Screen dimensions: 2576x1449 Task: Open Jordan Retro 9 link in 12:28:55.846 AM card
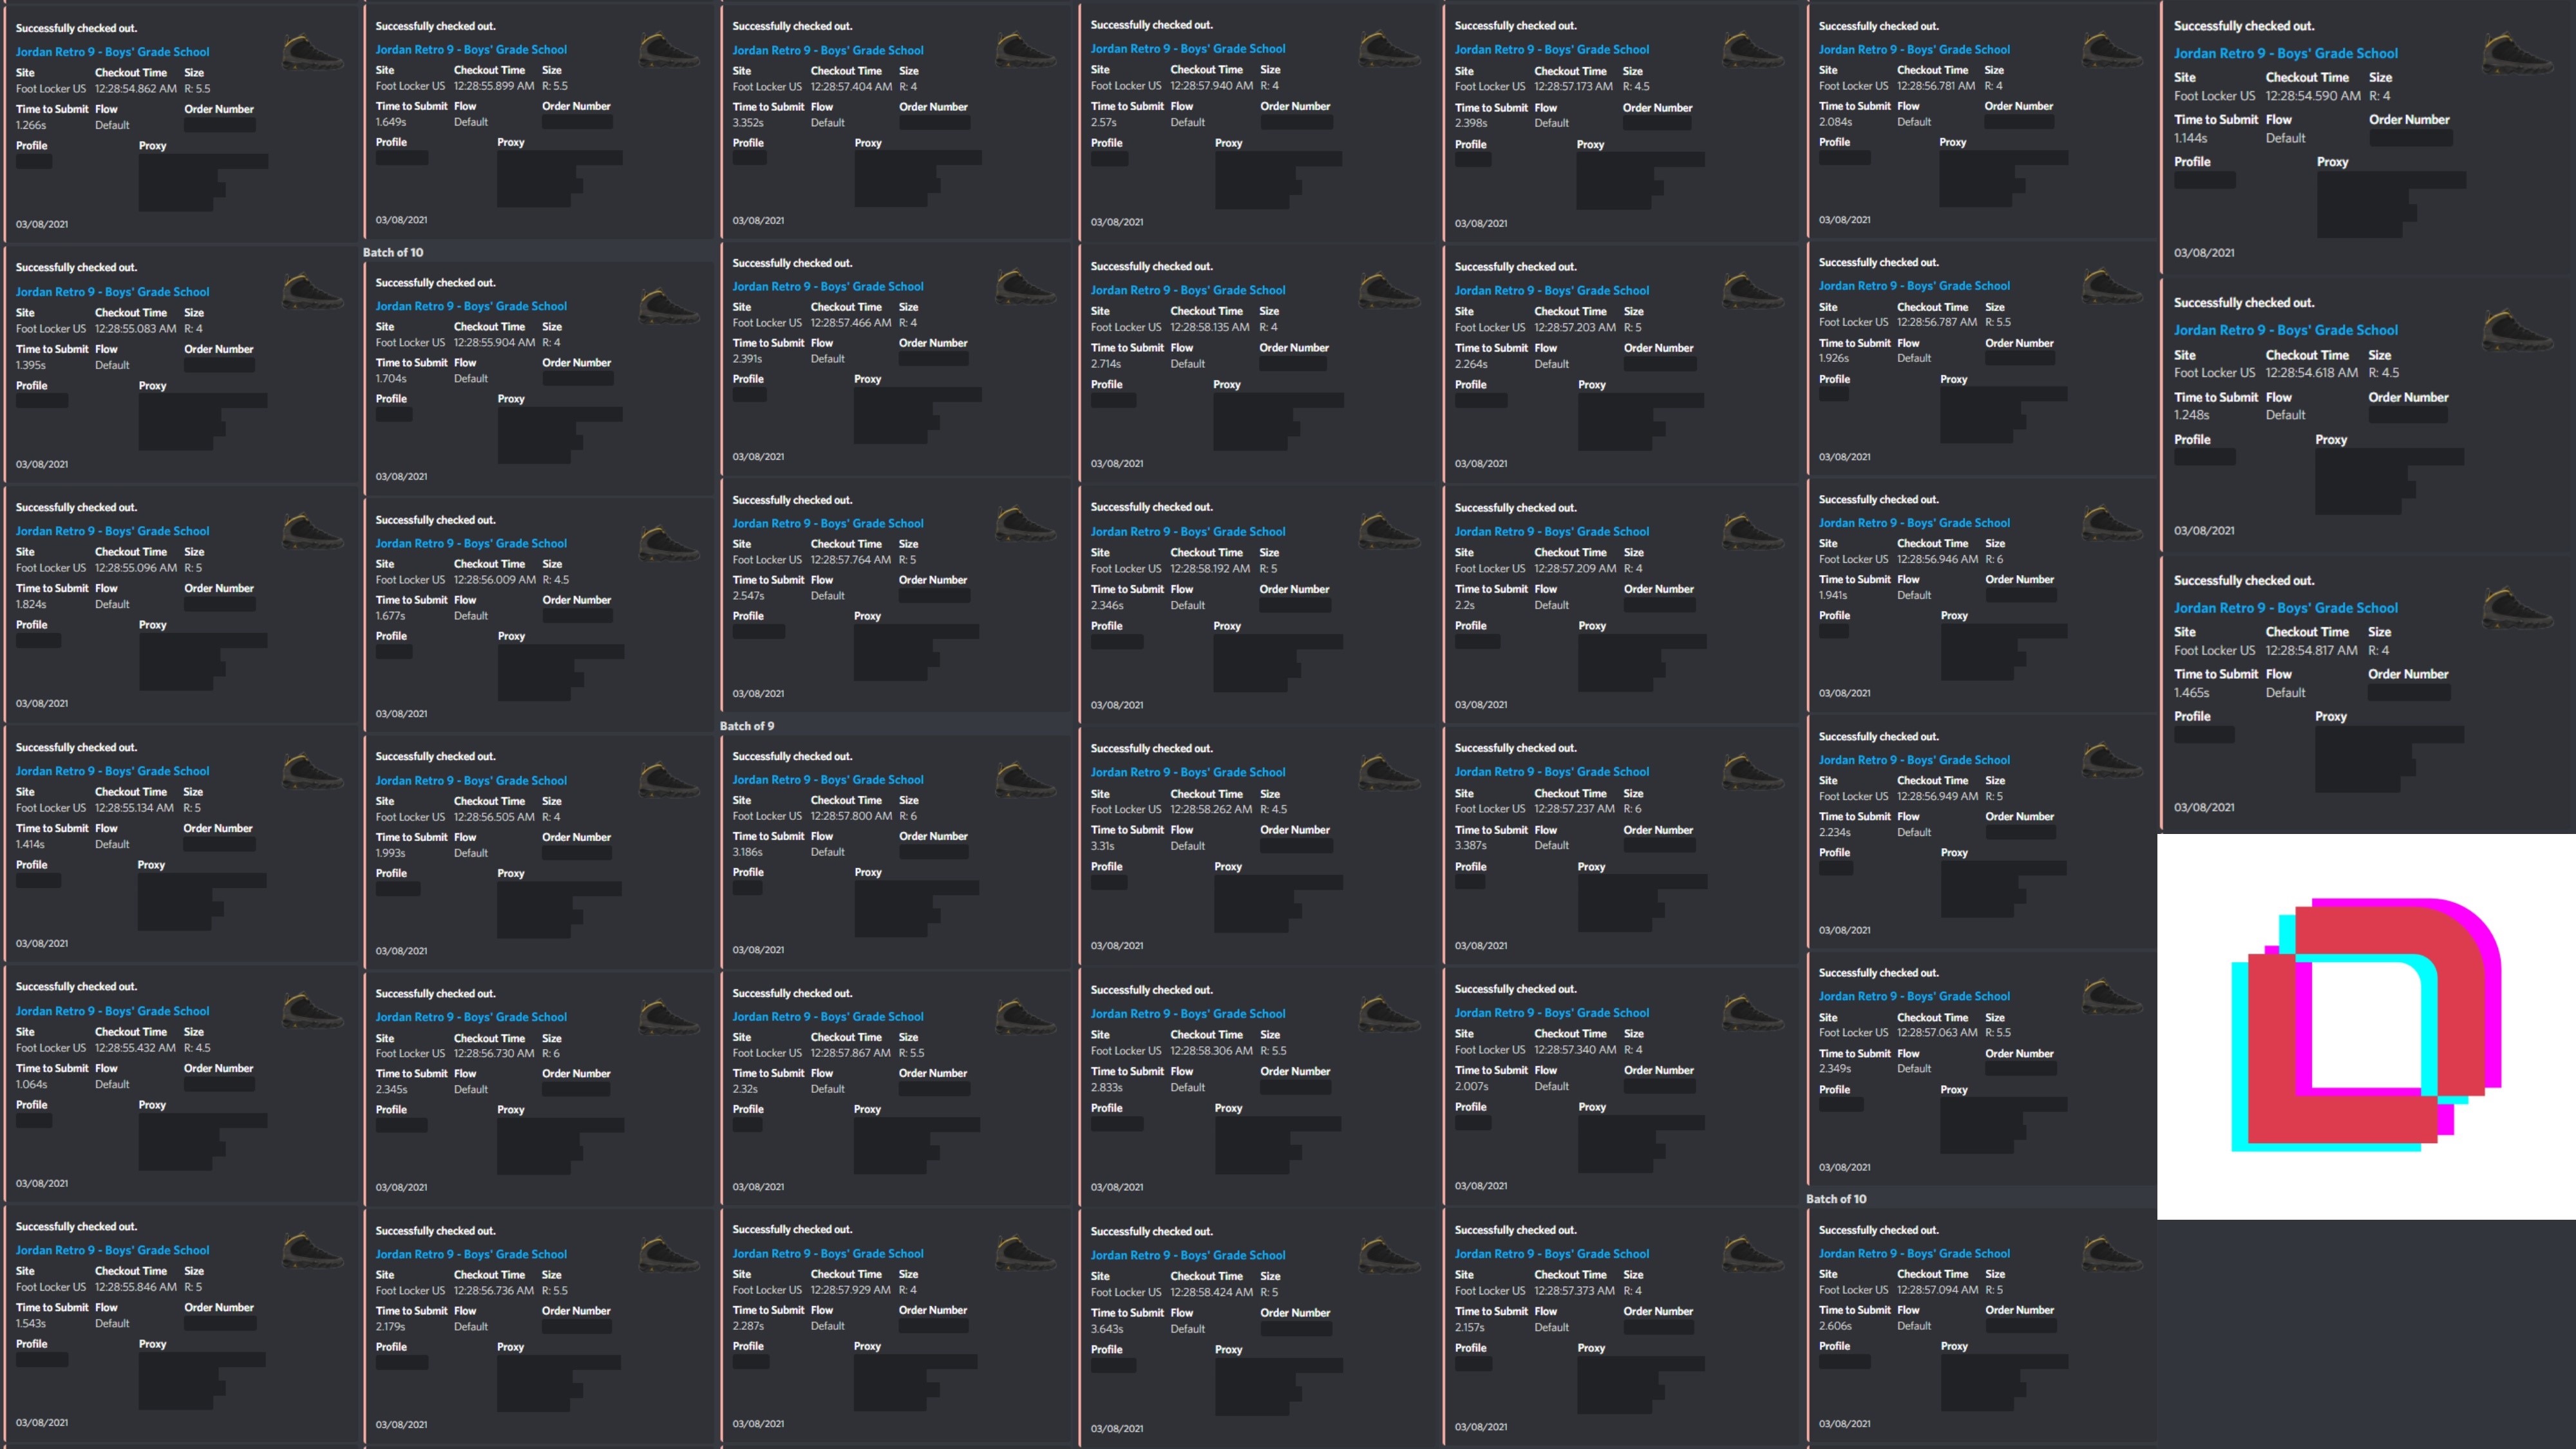(x=112, y=1250)
